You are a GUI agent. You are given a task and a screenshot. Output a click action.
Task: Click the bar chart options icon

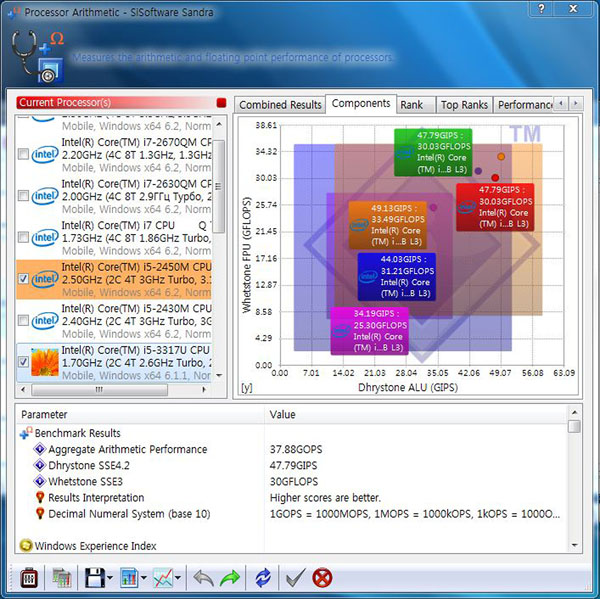click(x=129, y=578)
